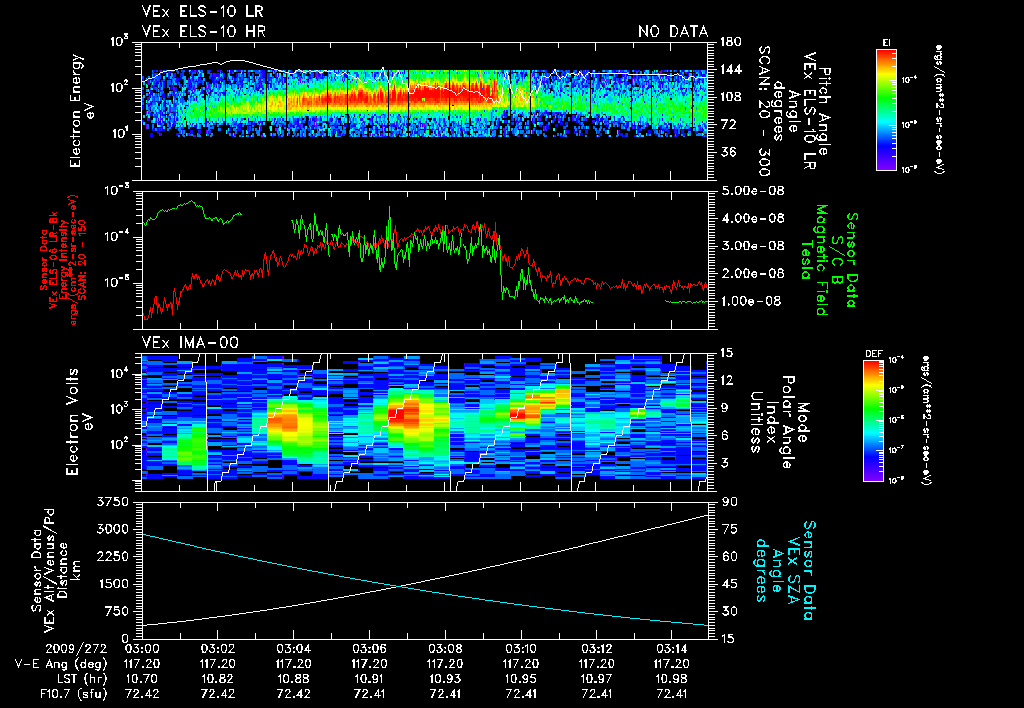This screenshot has width=1024, height=708.
Task: Click the altitude and SZA line plot panel
Action: [x=425, y=570]
